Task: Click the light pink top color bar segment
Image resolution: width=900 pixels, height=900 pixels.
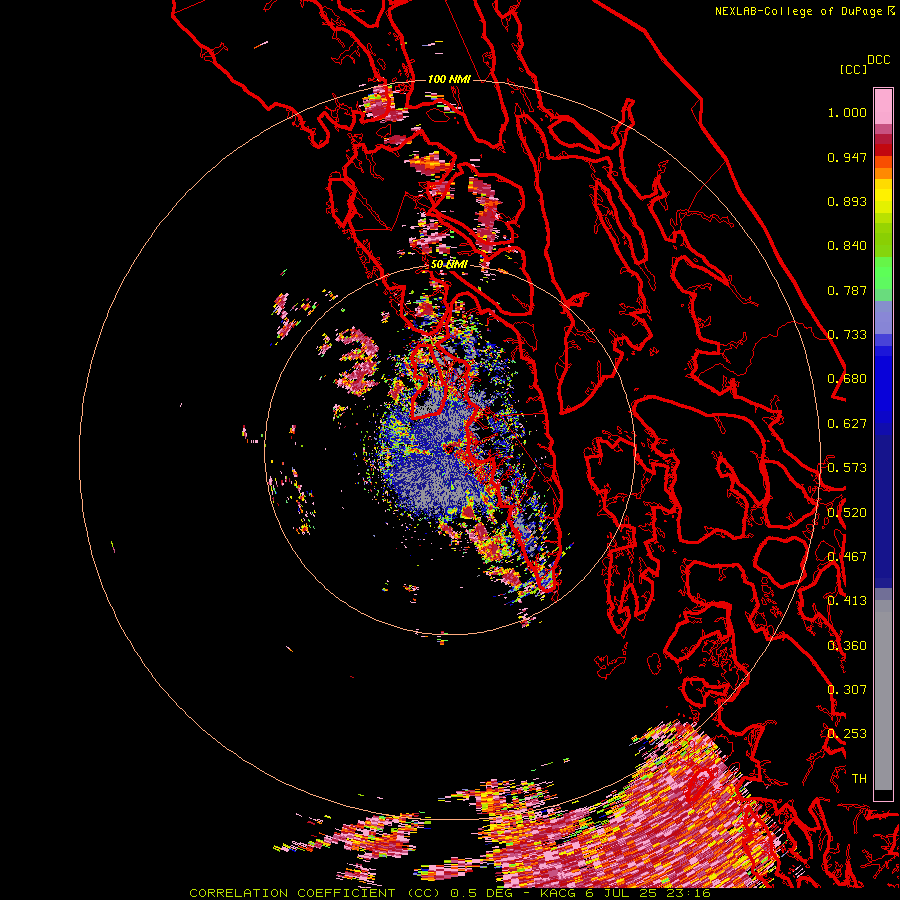Action: tap(883, 106)
